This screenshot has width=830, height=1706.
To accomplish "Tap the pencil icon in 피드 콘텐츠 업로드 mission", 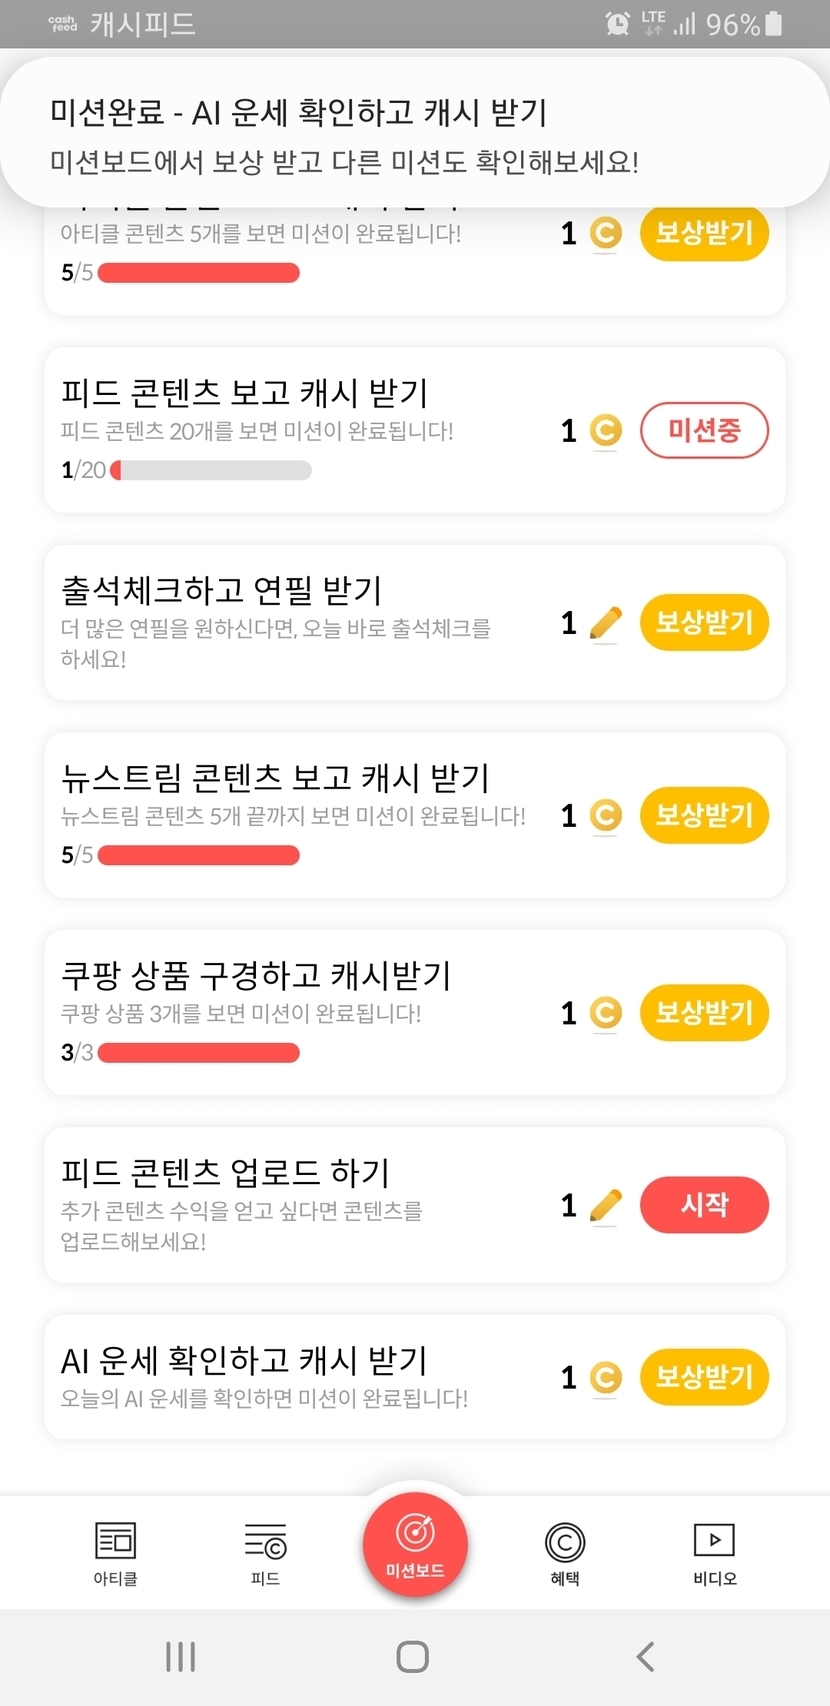I will point(606,1205).
